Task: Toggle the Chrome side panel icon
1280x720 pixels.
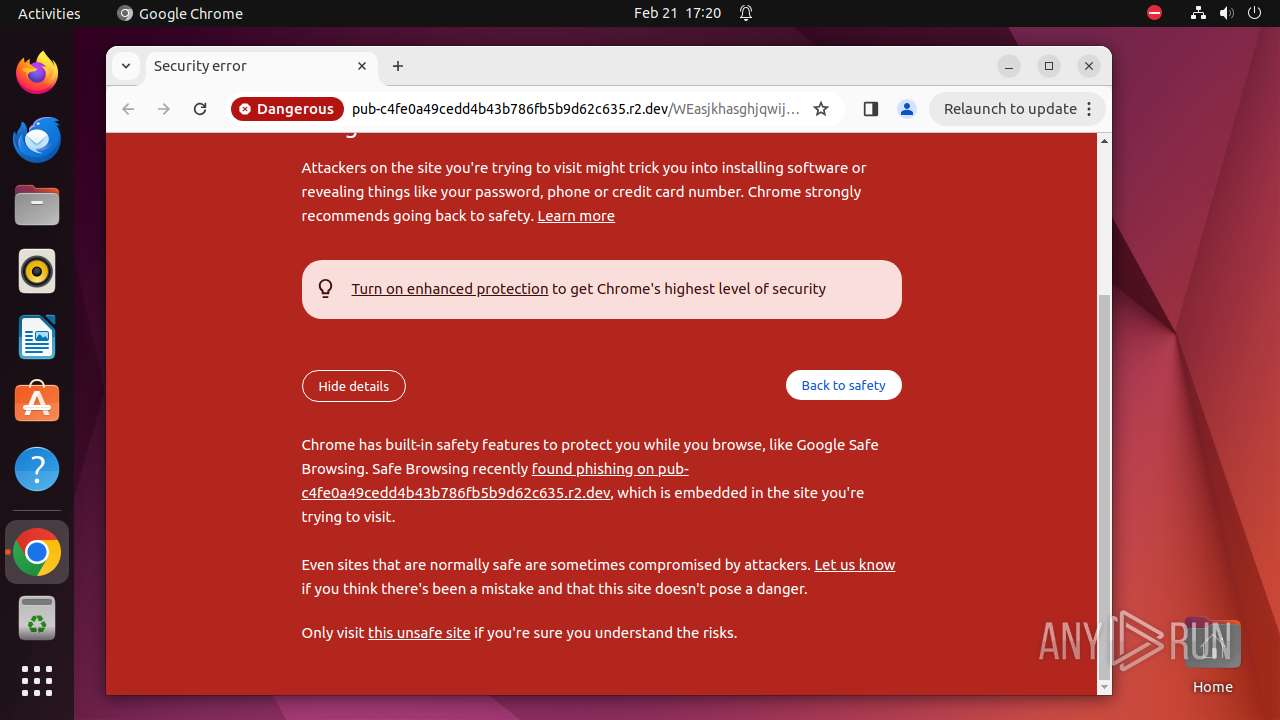Action: pos(870,109)
